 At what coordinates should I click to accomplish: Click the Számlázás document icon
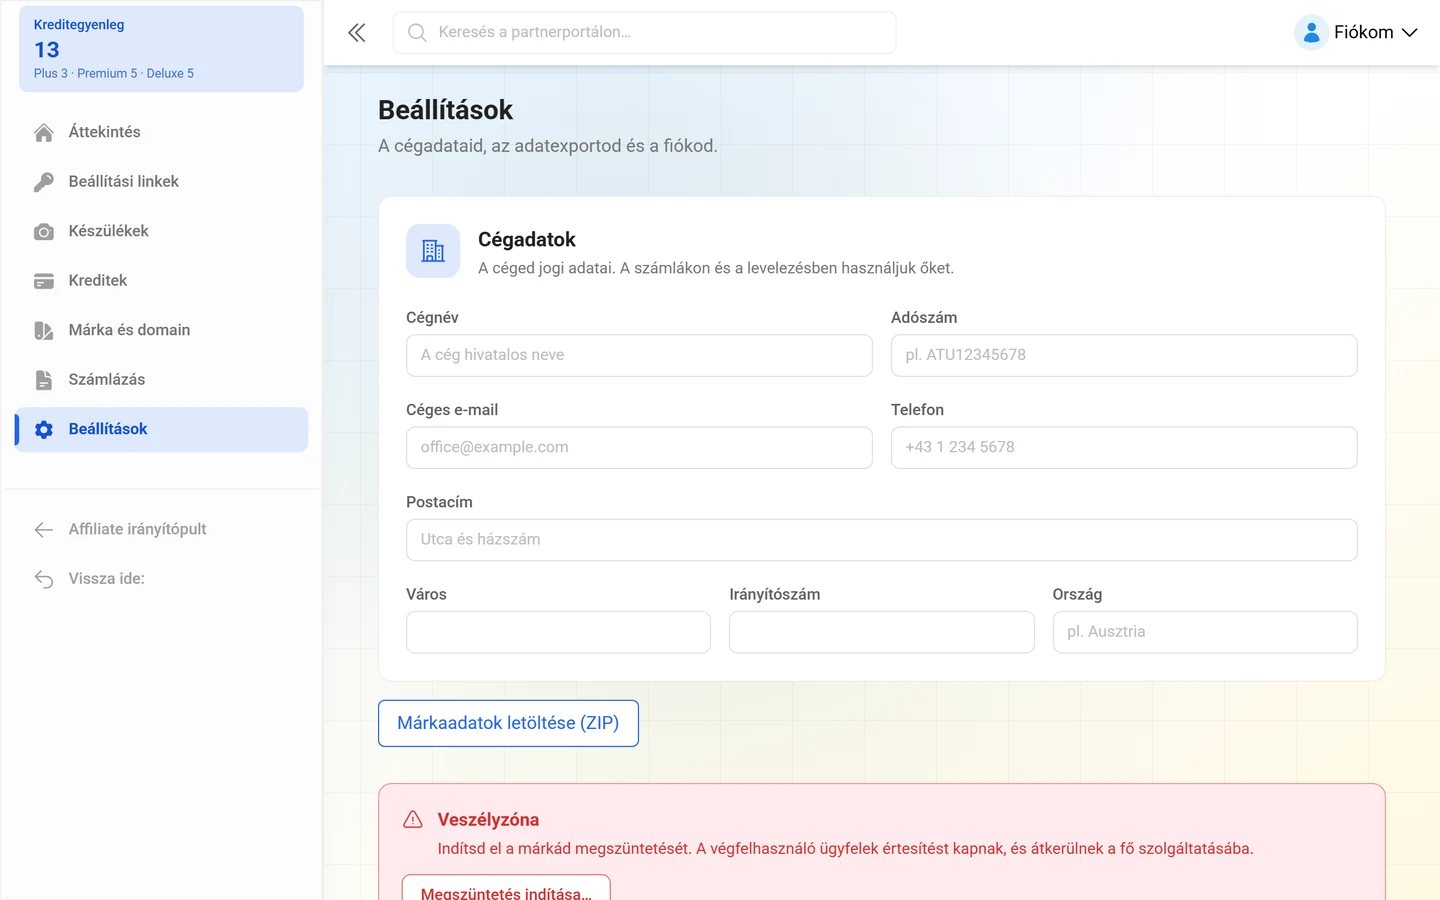click(44, 380)
